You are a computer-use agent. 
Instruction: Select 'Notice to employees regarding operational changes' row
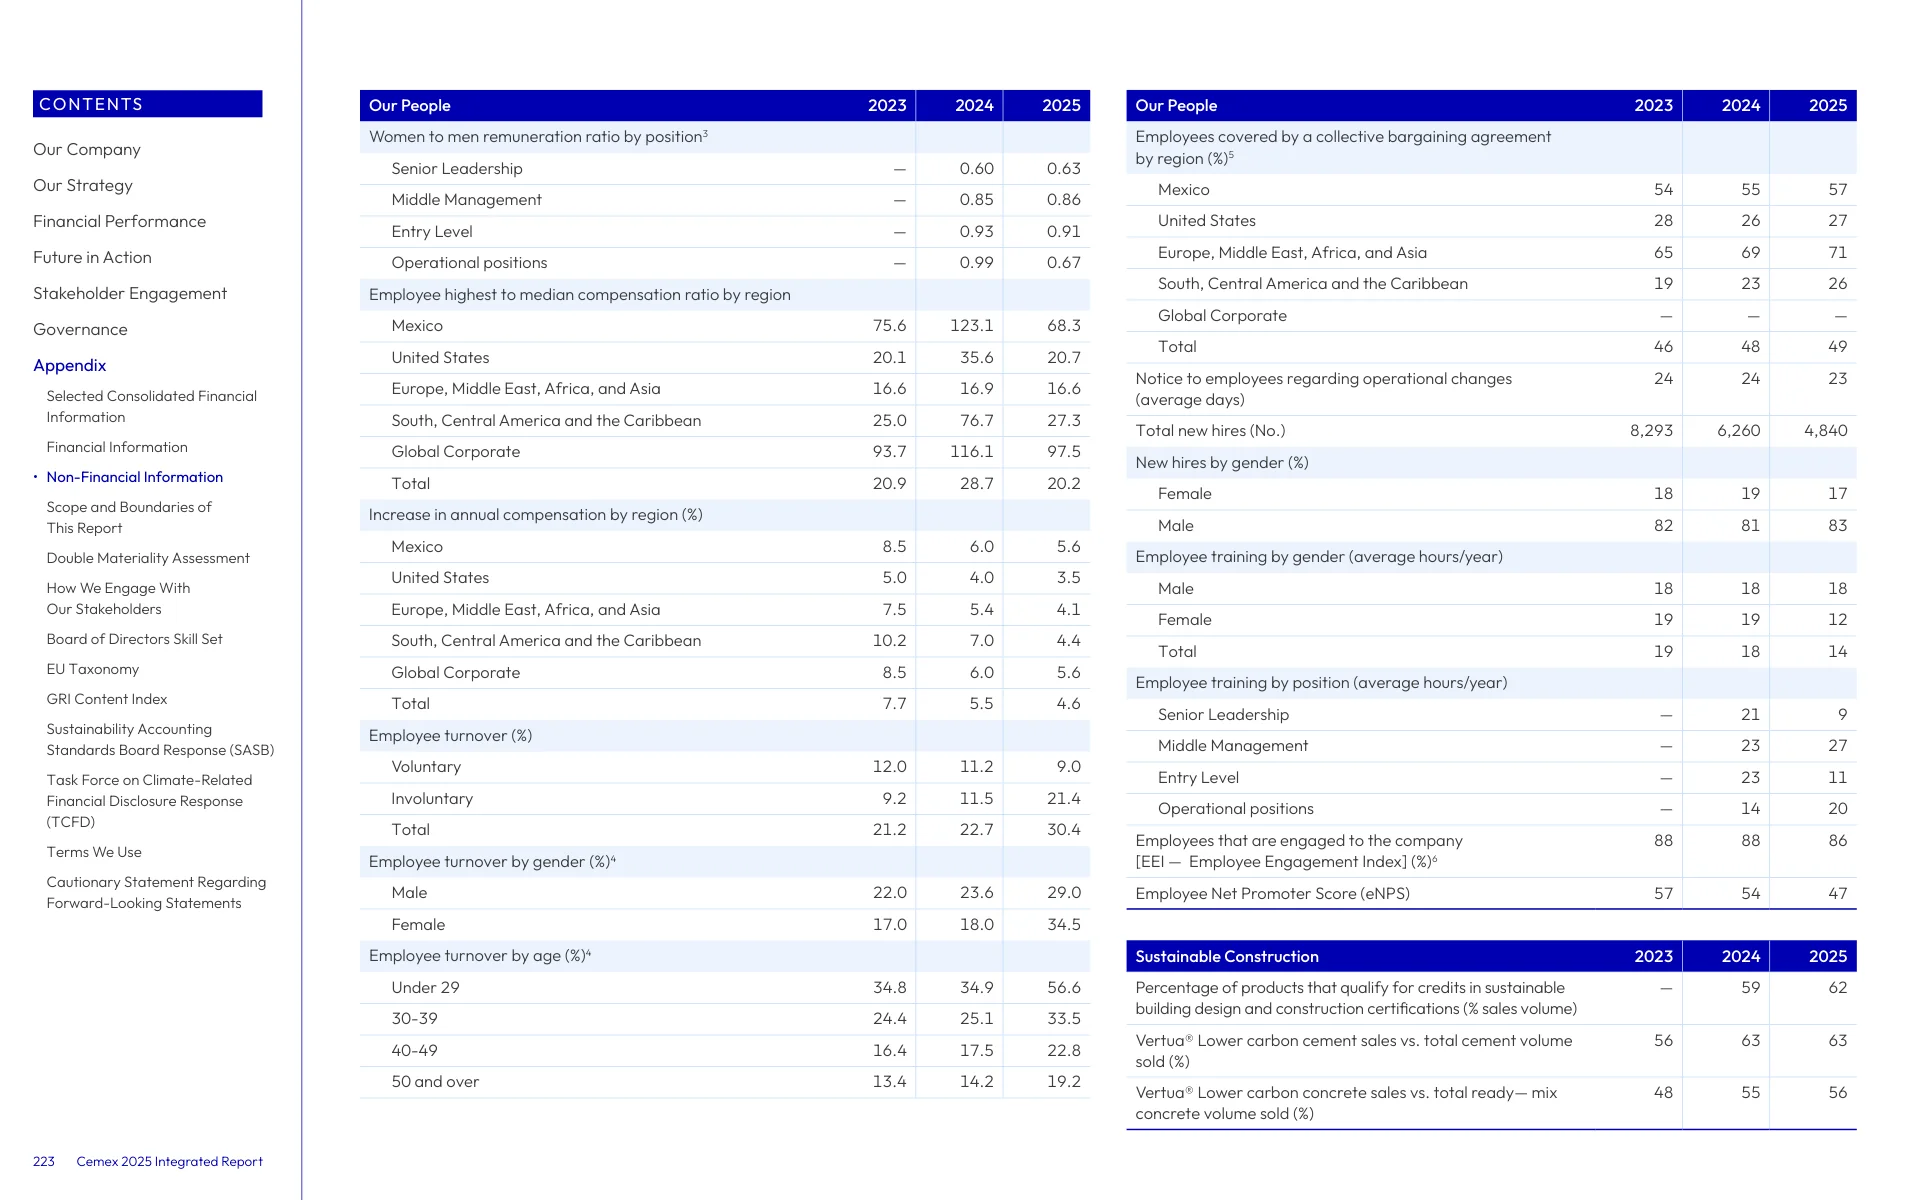(1491, 389)
